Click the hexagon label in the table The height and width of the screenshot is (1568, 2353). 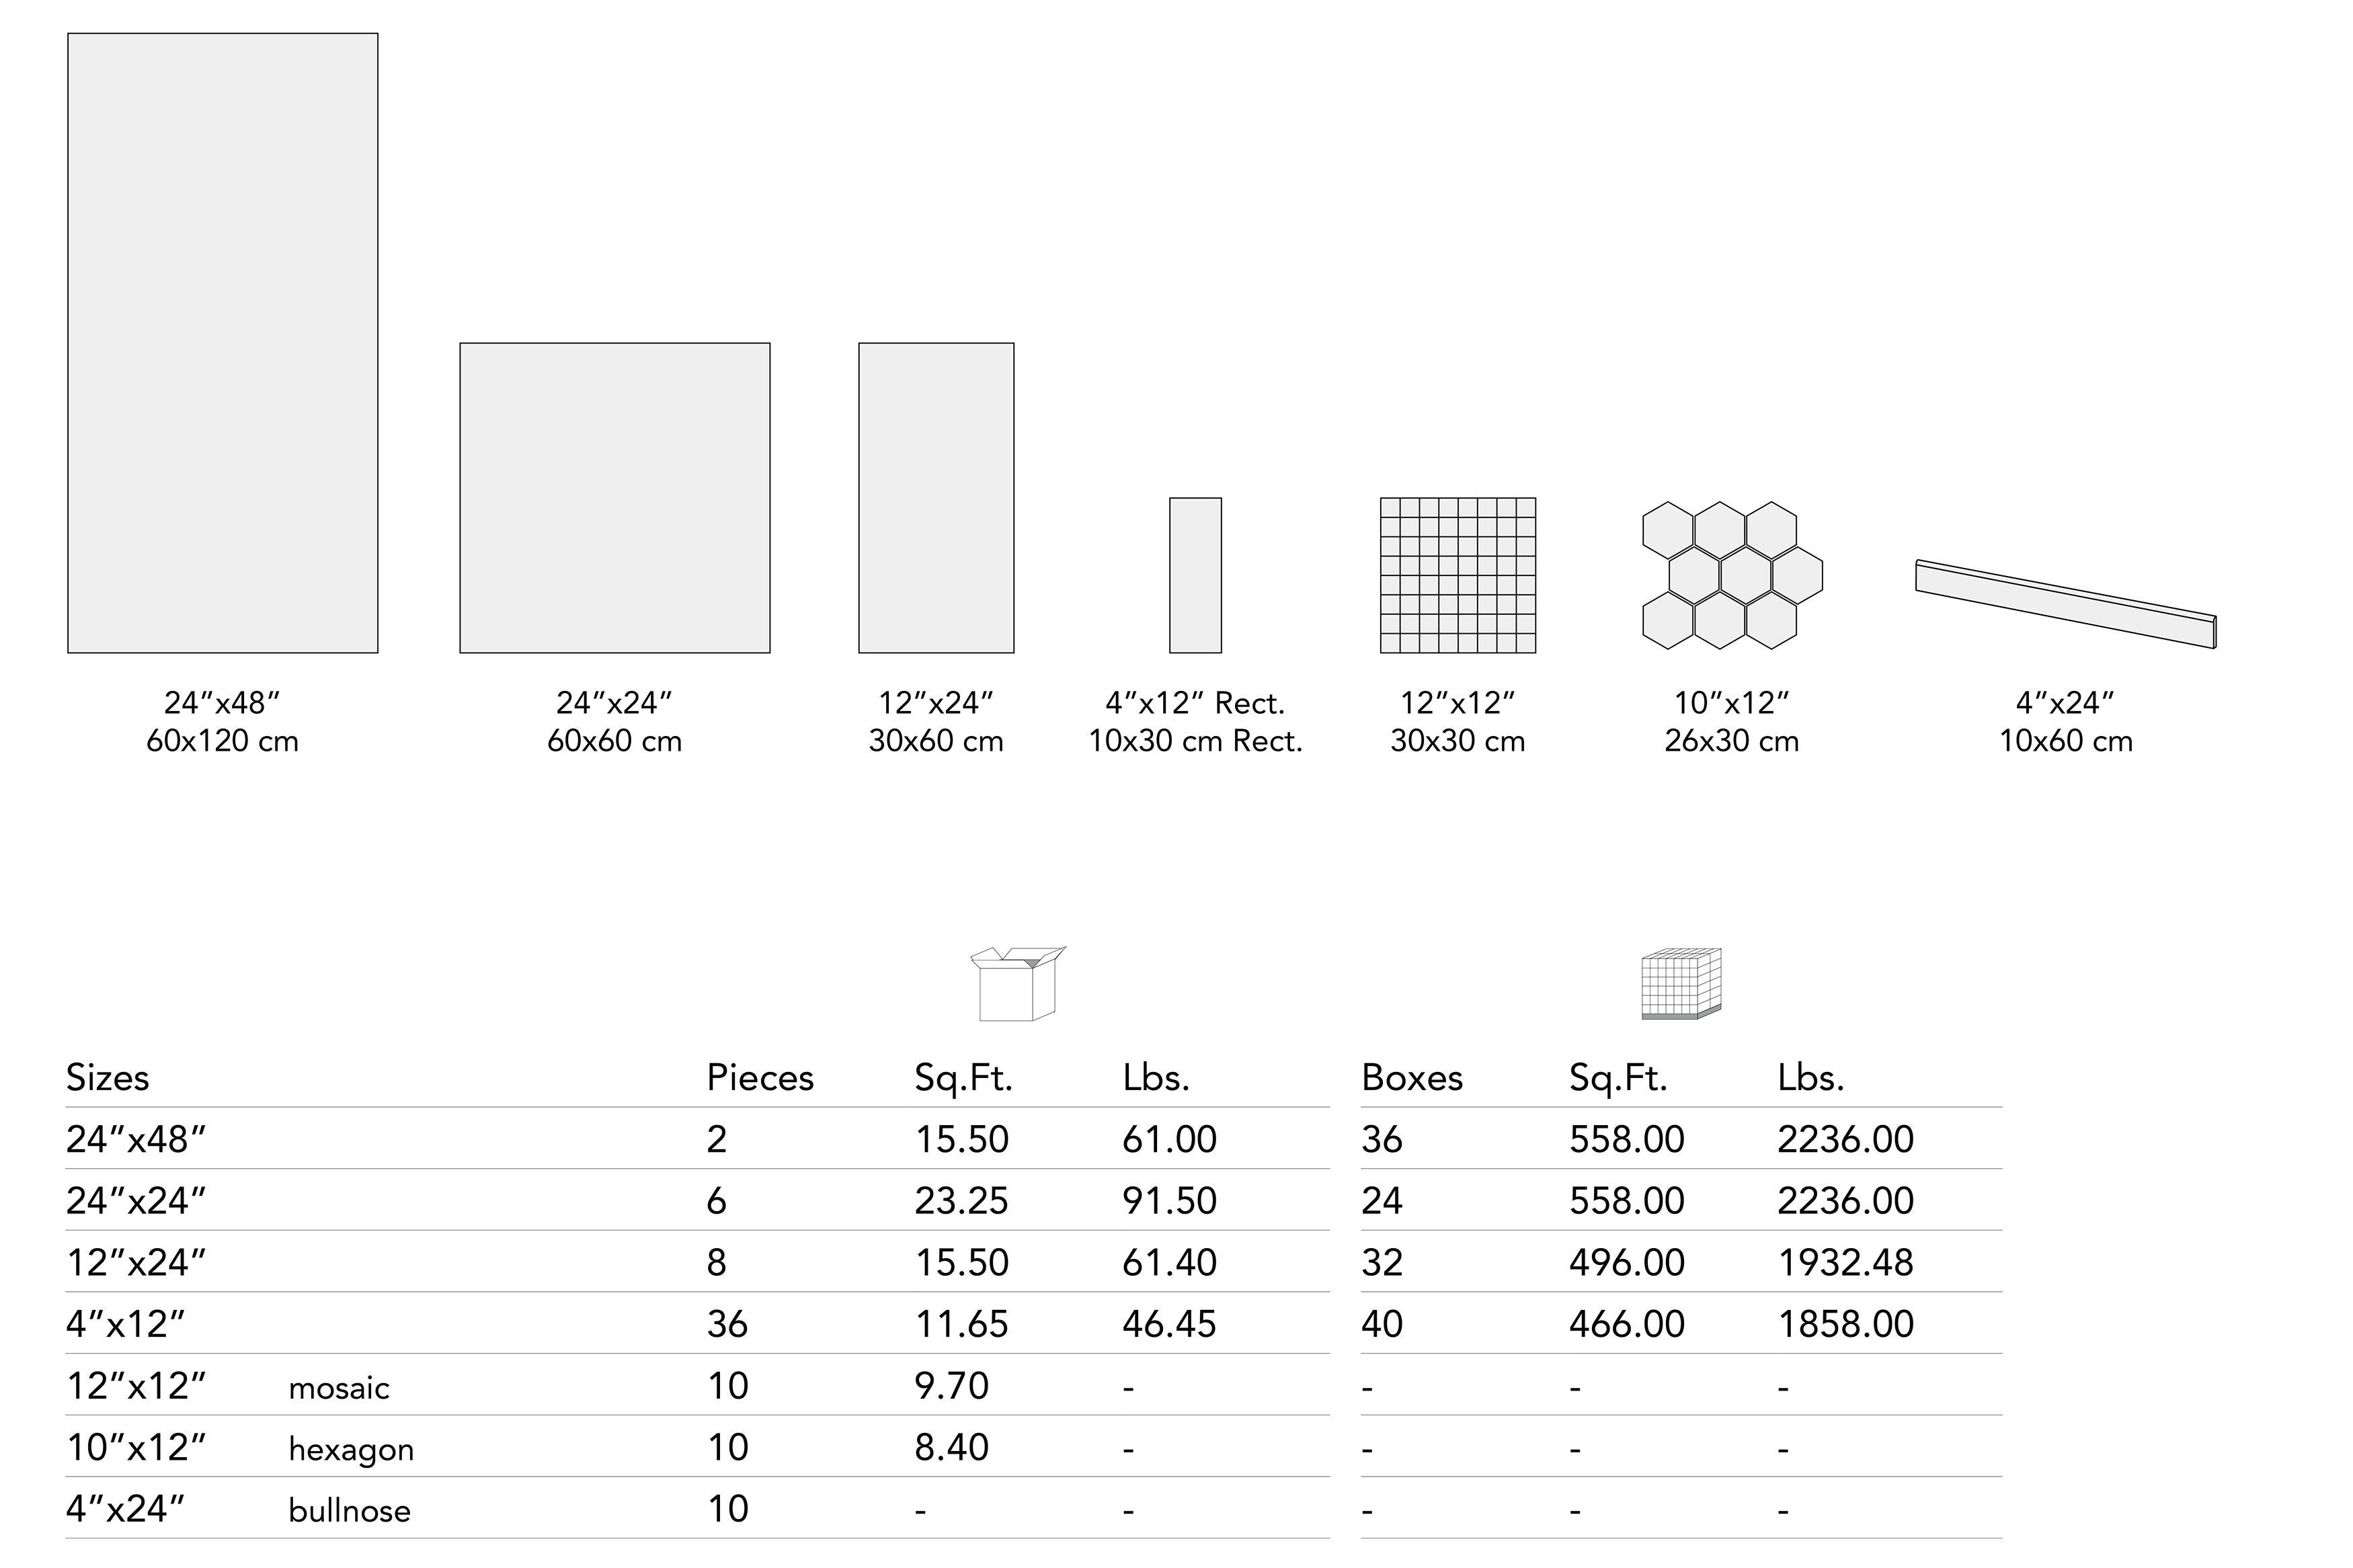pyautogui.click(x=350, y=1449)
